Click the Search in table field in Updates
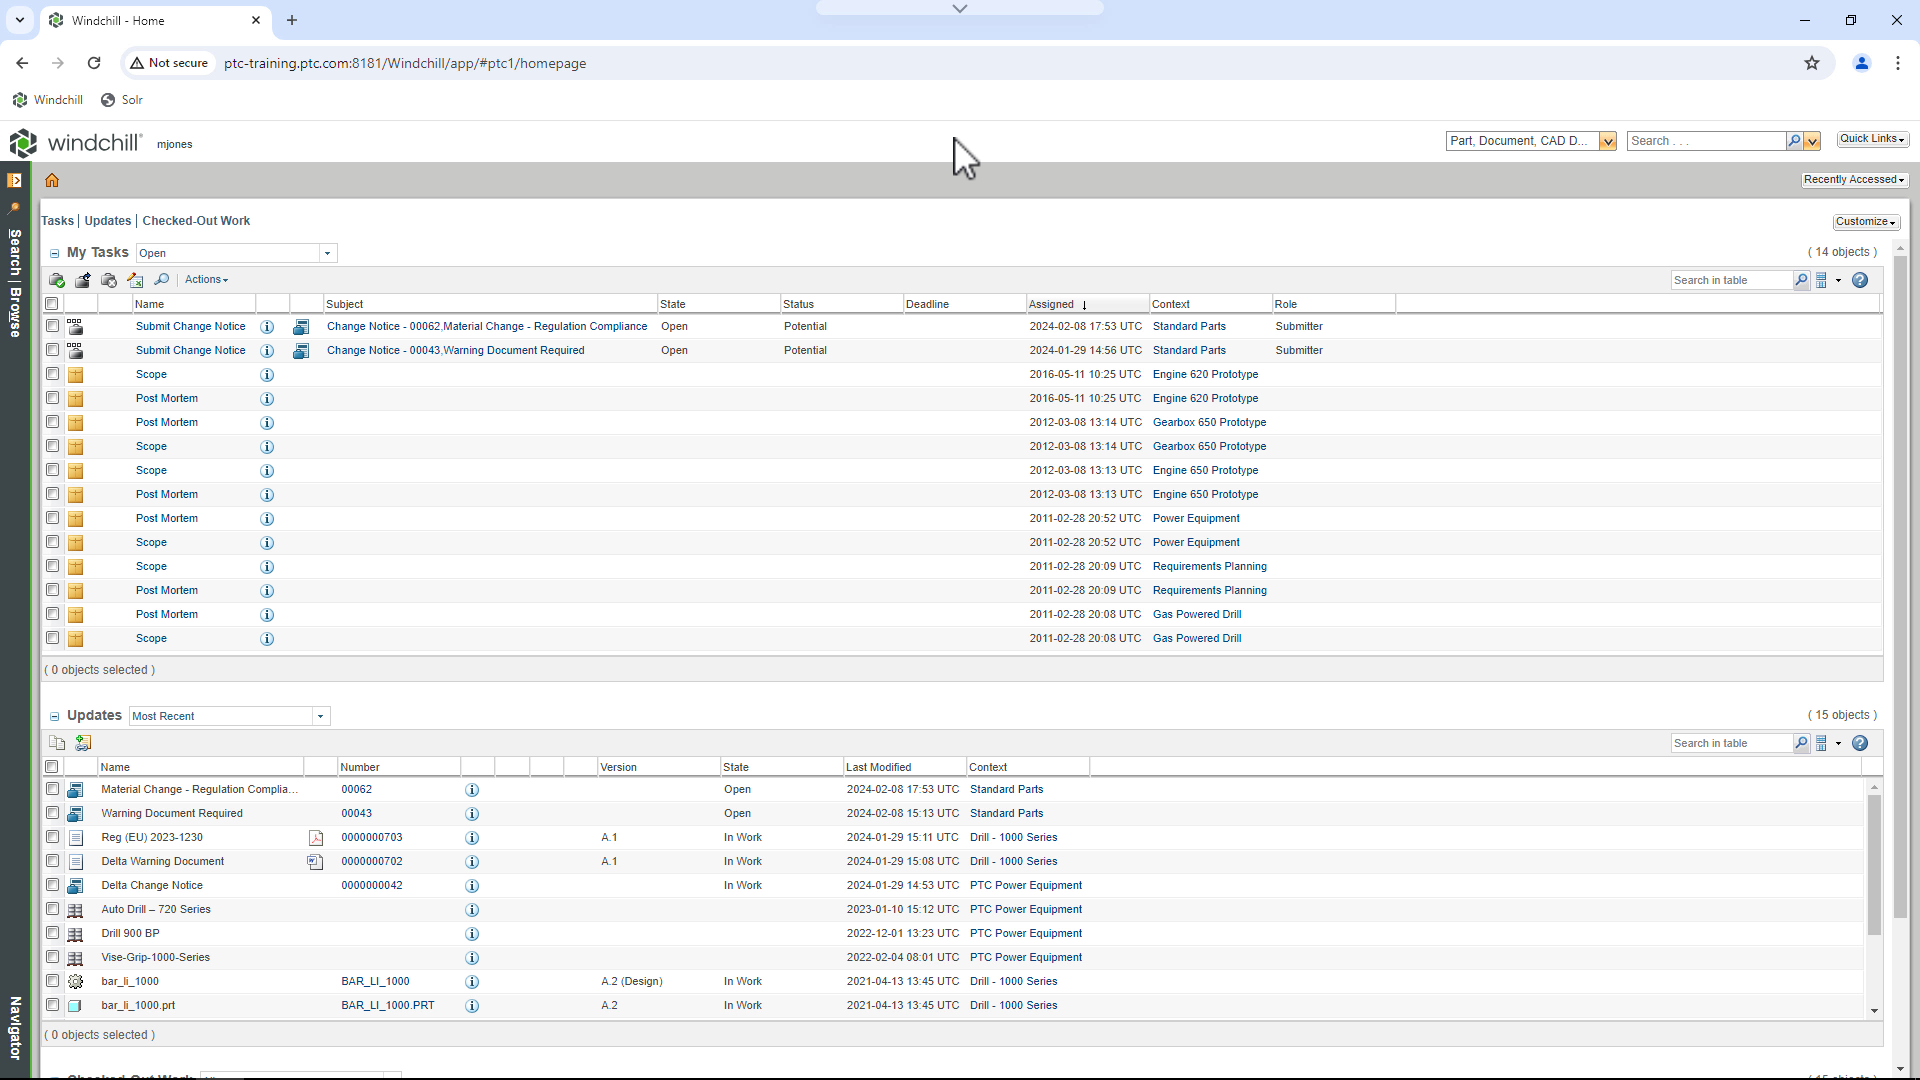 [x=1730, y=744]
